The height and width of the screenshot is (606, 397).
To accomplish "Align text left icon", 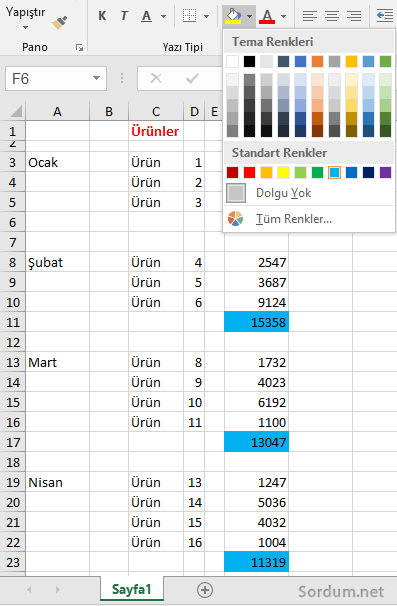I will 310,16.
